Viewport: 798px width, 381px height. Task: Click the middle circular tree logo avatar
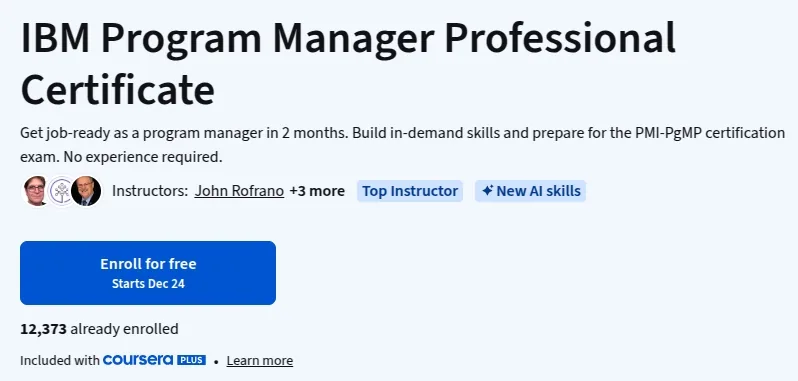pyautogui.click(x=61, y=191)
